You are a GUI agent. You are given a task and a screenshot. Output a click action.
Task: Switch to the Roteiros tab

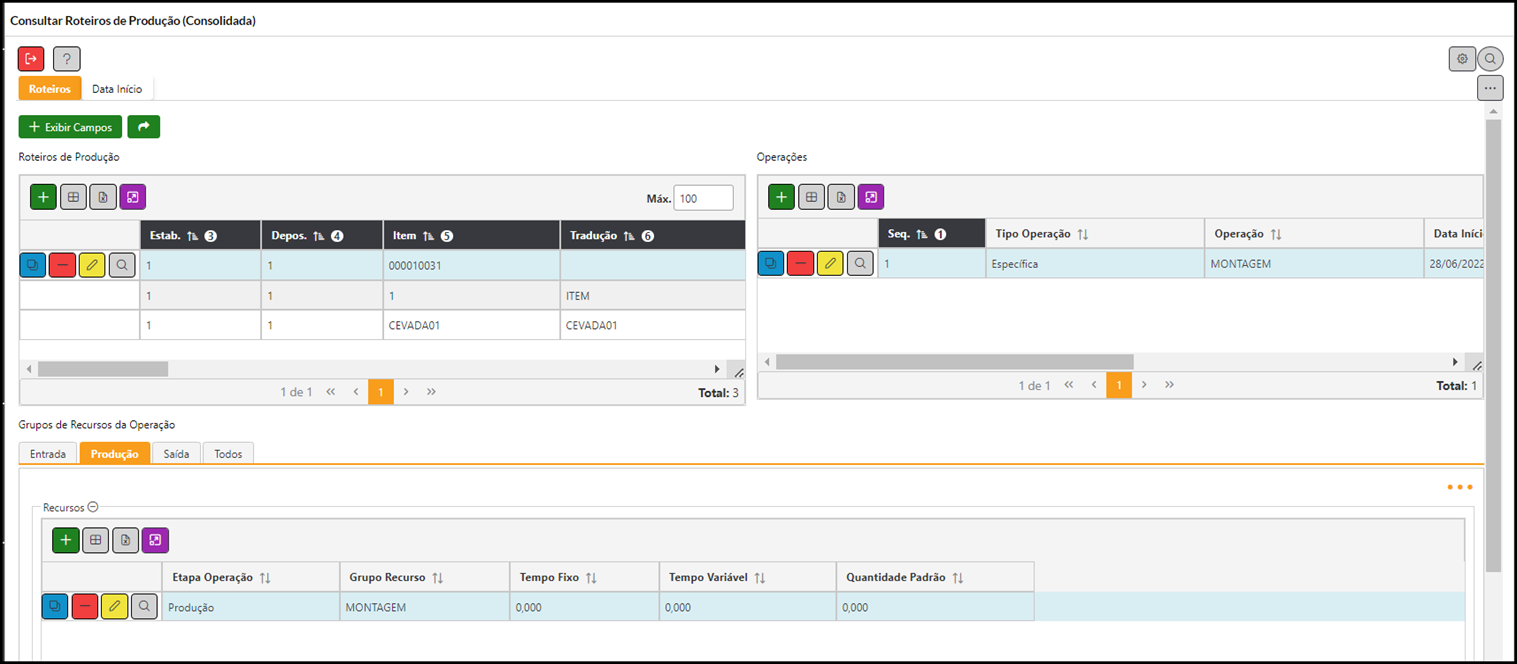coord(50,89)
